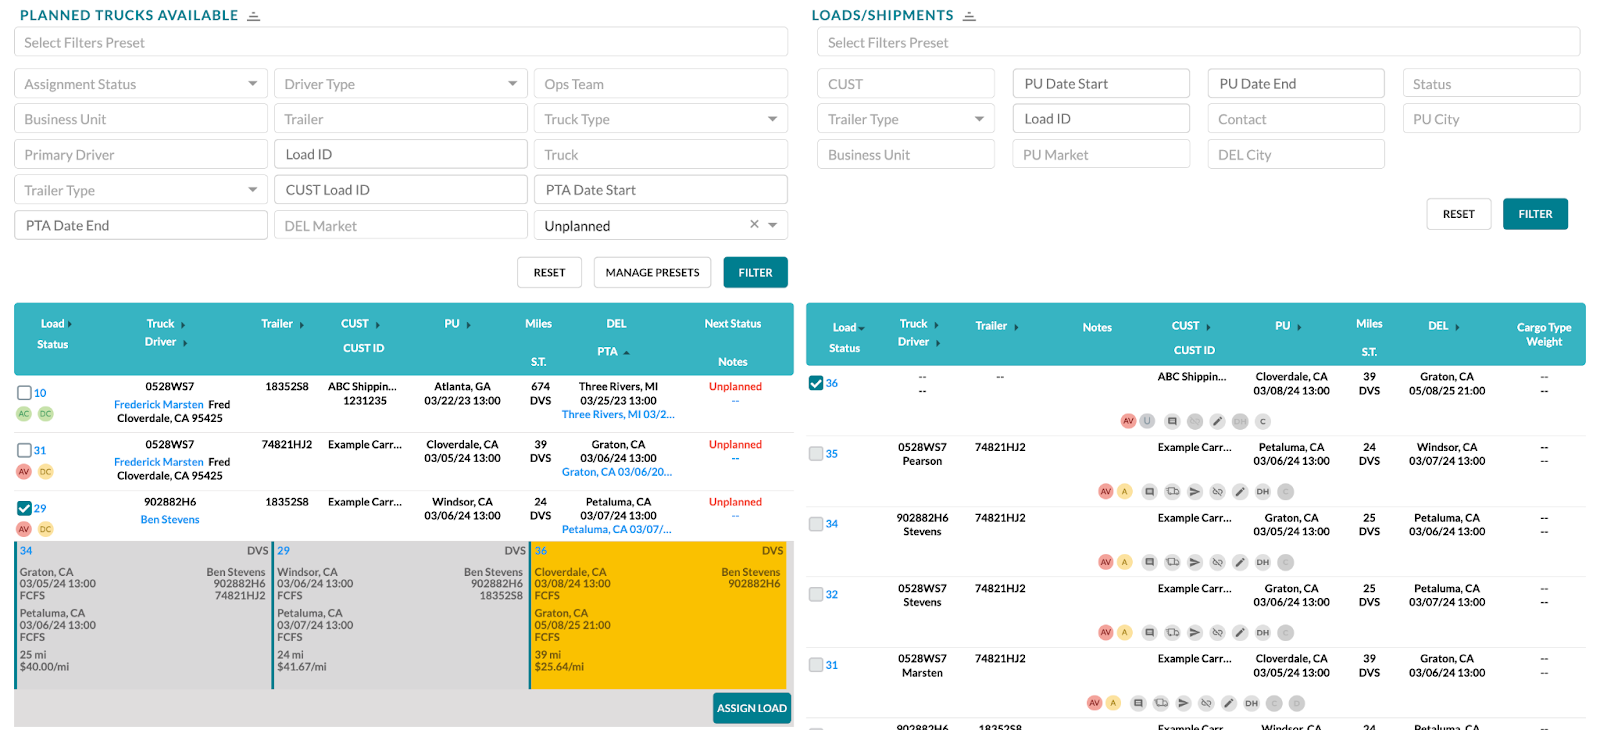Click the collapse icon beside Loads/Shipments heading

pyautogui.click(x=969, y=16)
